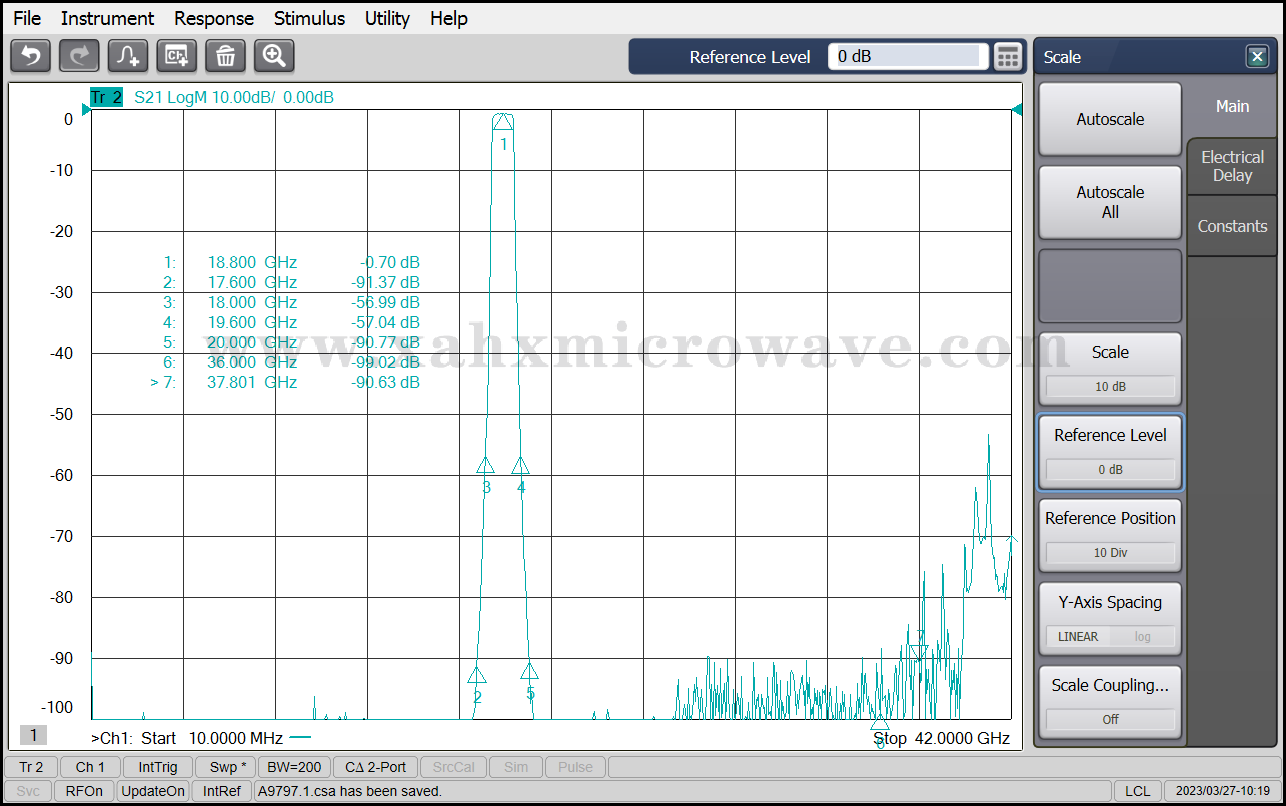Click marker 7 readout 37.801 GHz

[x=252, y=382]
